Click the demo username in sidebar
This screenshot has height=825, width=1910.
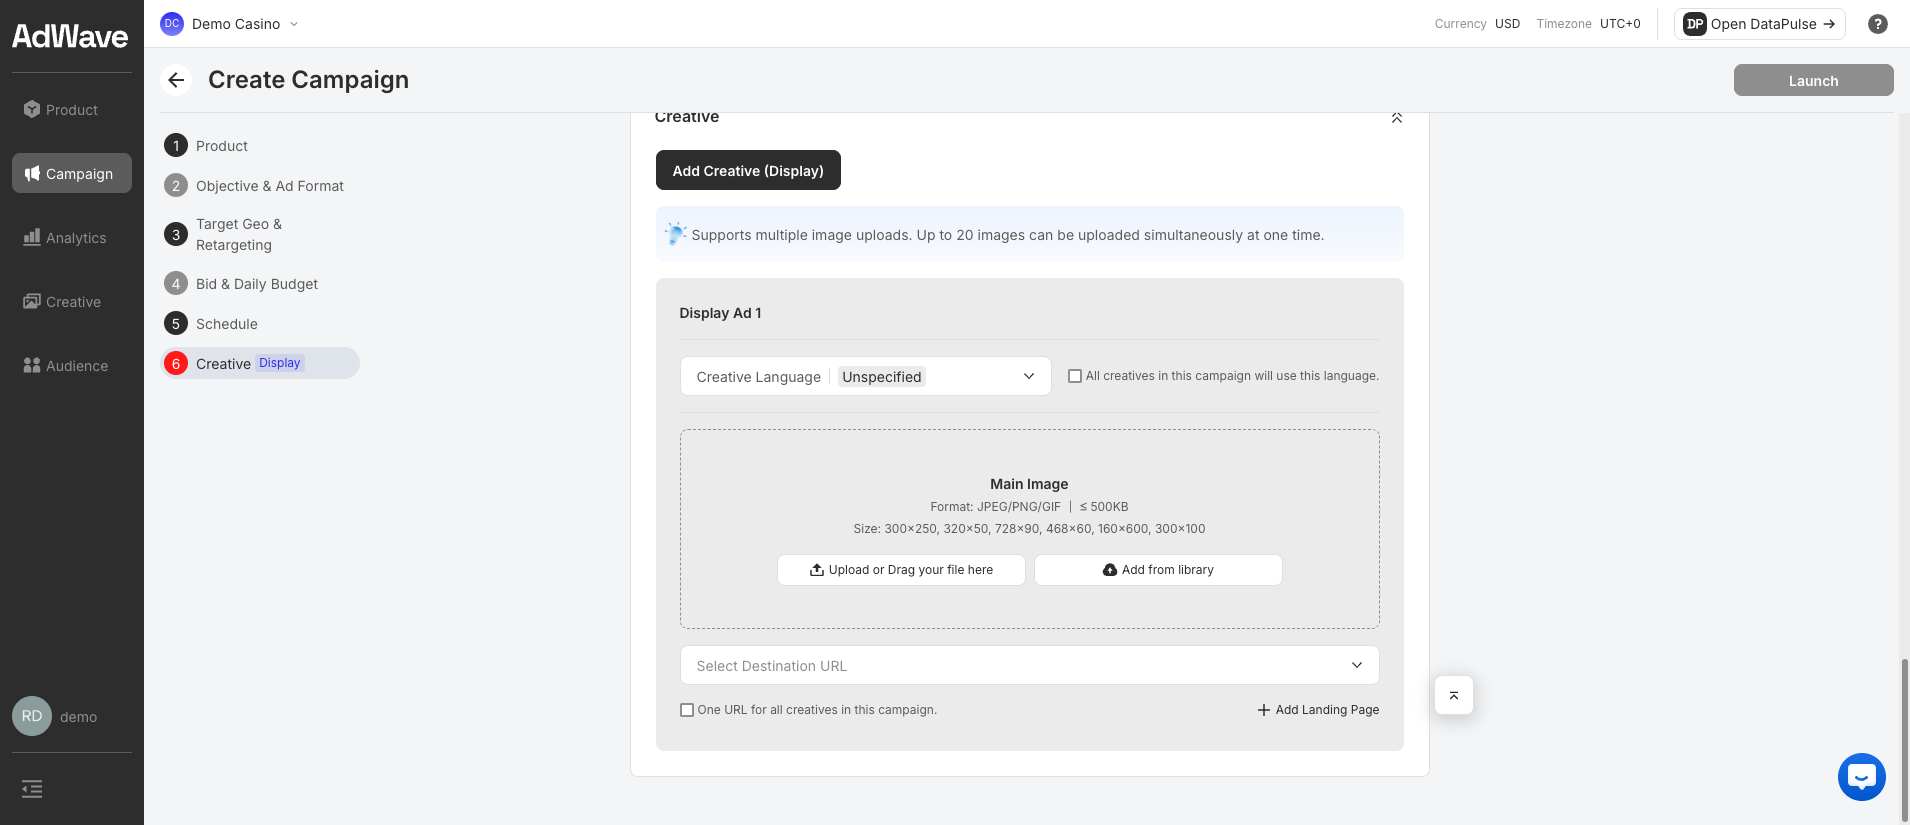(x=78, y=717)
